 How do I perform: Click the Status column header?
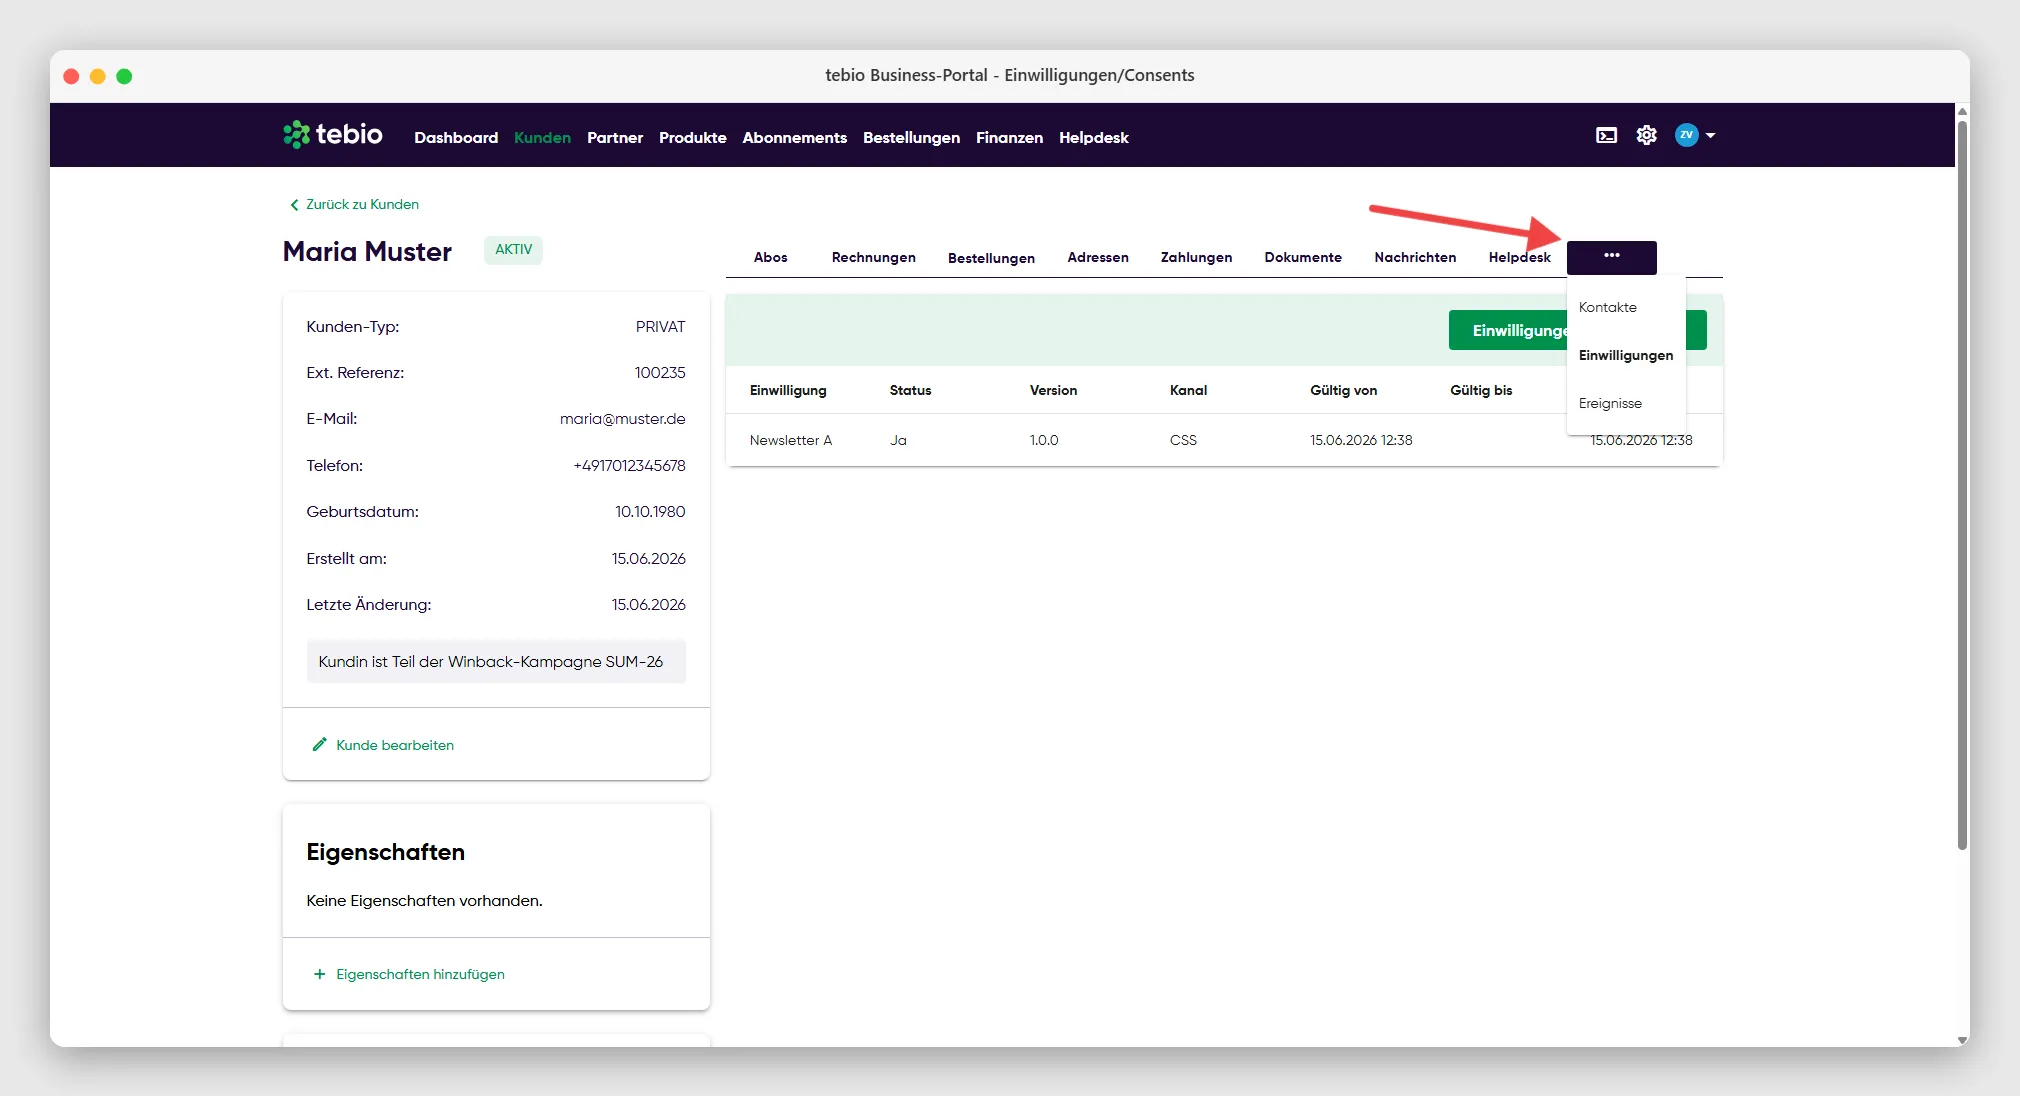[910, 390]
